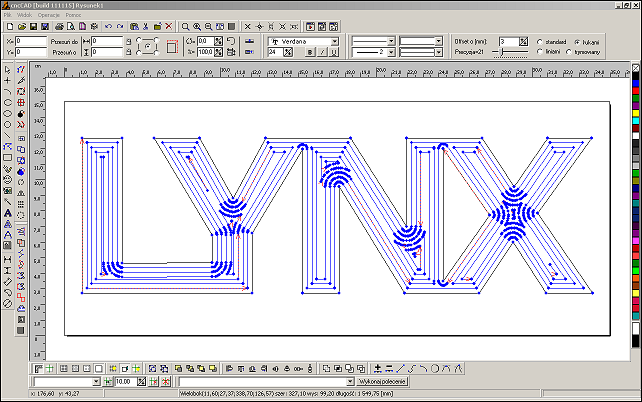This screenshot has height=402, width=642.
Task: Choose the rectangle drawing tool
Action: point(7,158)
